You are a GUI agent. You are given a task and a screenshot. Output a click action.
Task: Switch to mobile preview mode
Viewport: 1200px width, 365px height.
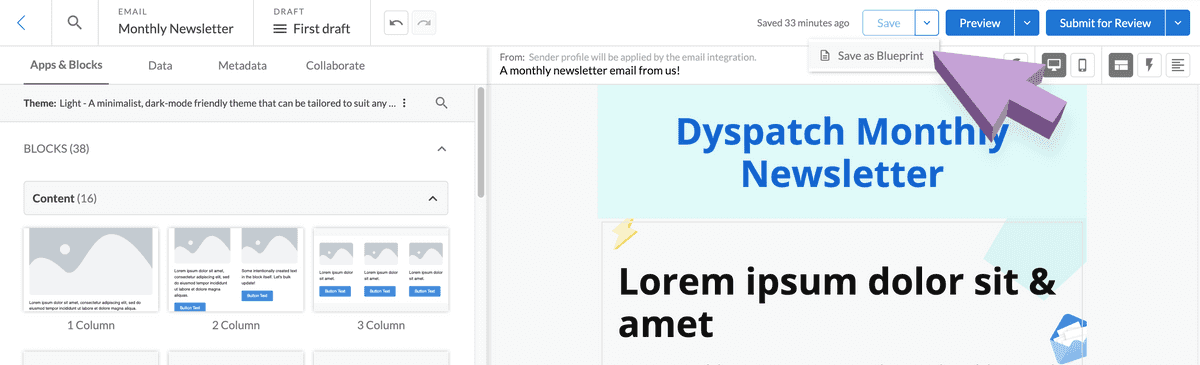(1081, 65)
